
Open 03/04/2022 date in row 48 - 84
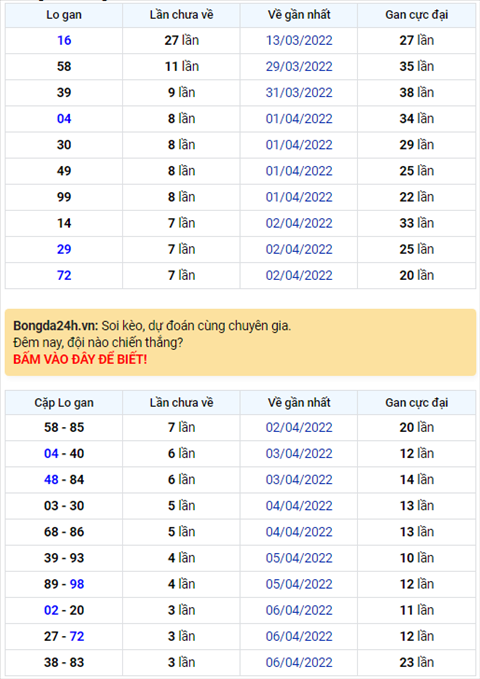pyautogui.click(x=299, y=480)
